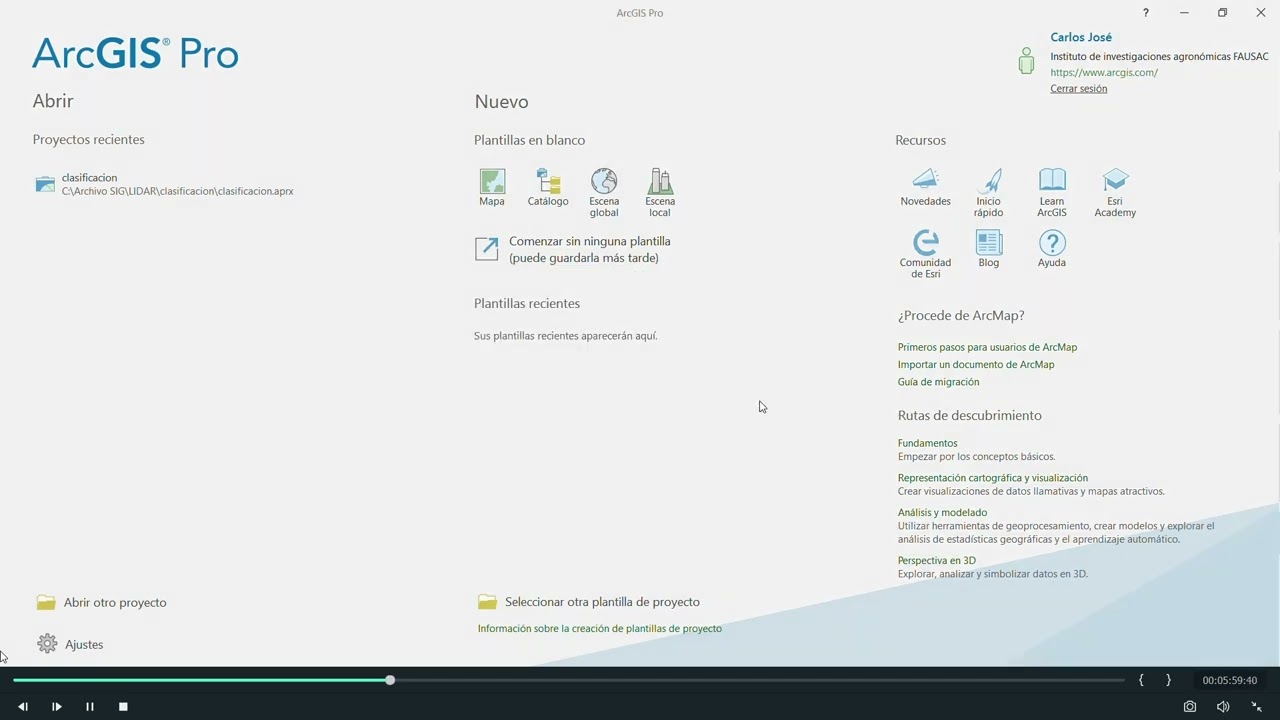Create a new Catálogo blank template
This screenshot has height=720, width=1280.
tap(548, 187)
